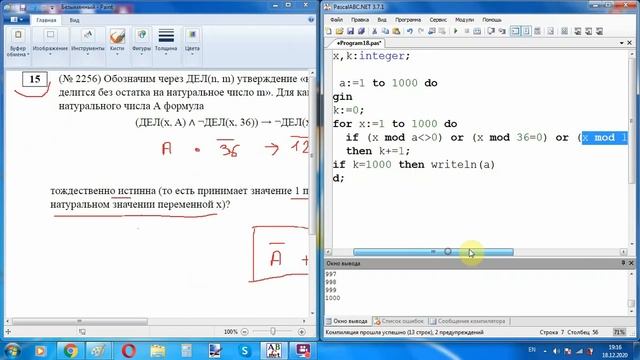Click the PascalABC editor horizontal scrollbar
640x360 pixels.
pyautogui.click(x=433, y=252)
